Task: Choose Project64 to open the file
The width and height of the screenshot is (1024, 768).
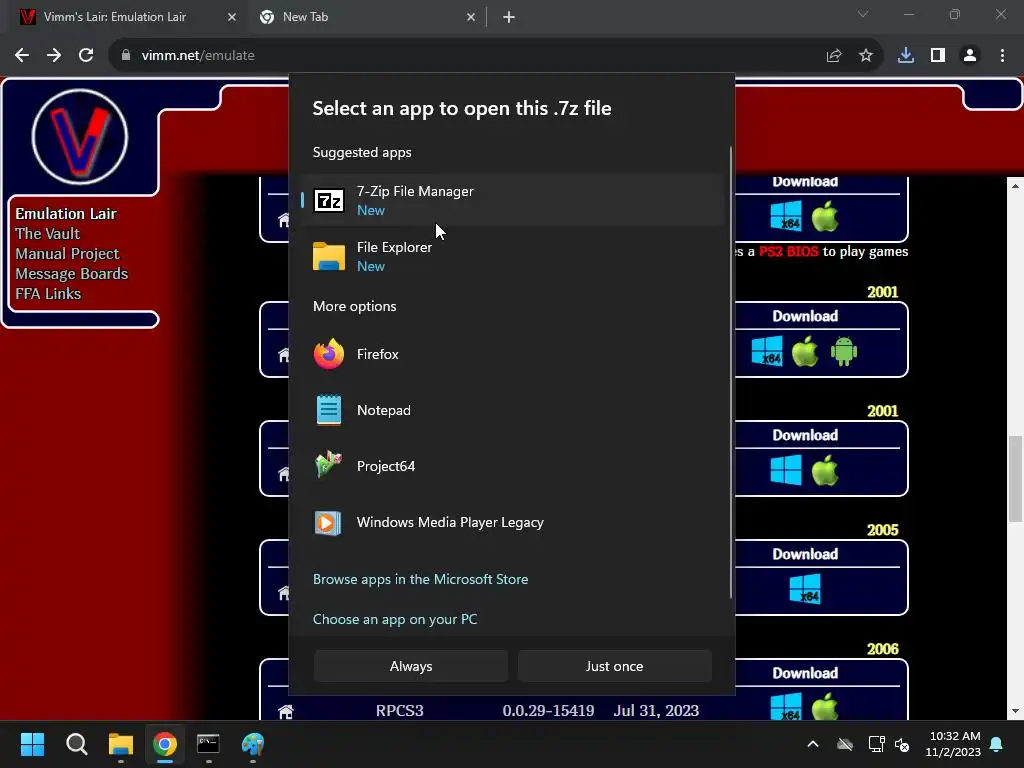Action: (513, 466)
